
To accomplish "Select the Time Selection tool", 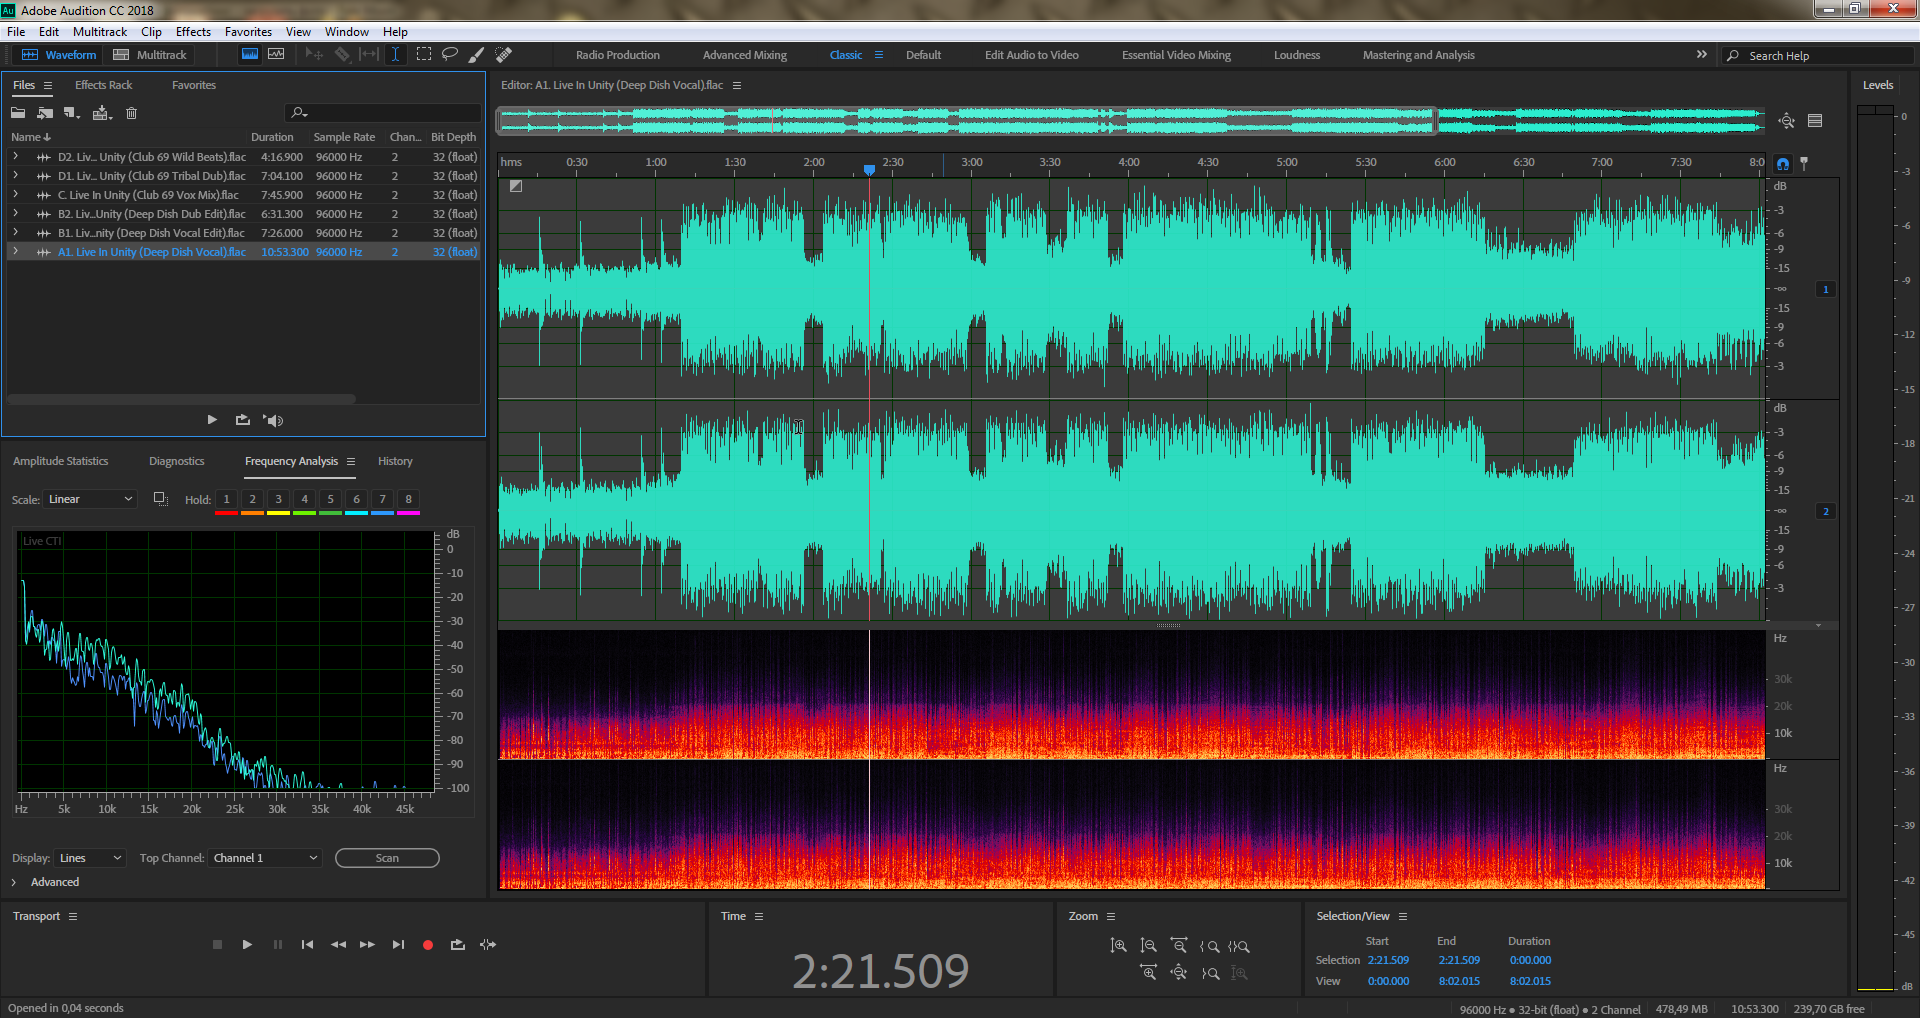I will 396,55.
